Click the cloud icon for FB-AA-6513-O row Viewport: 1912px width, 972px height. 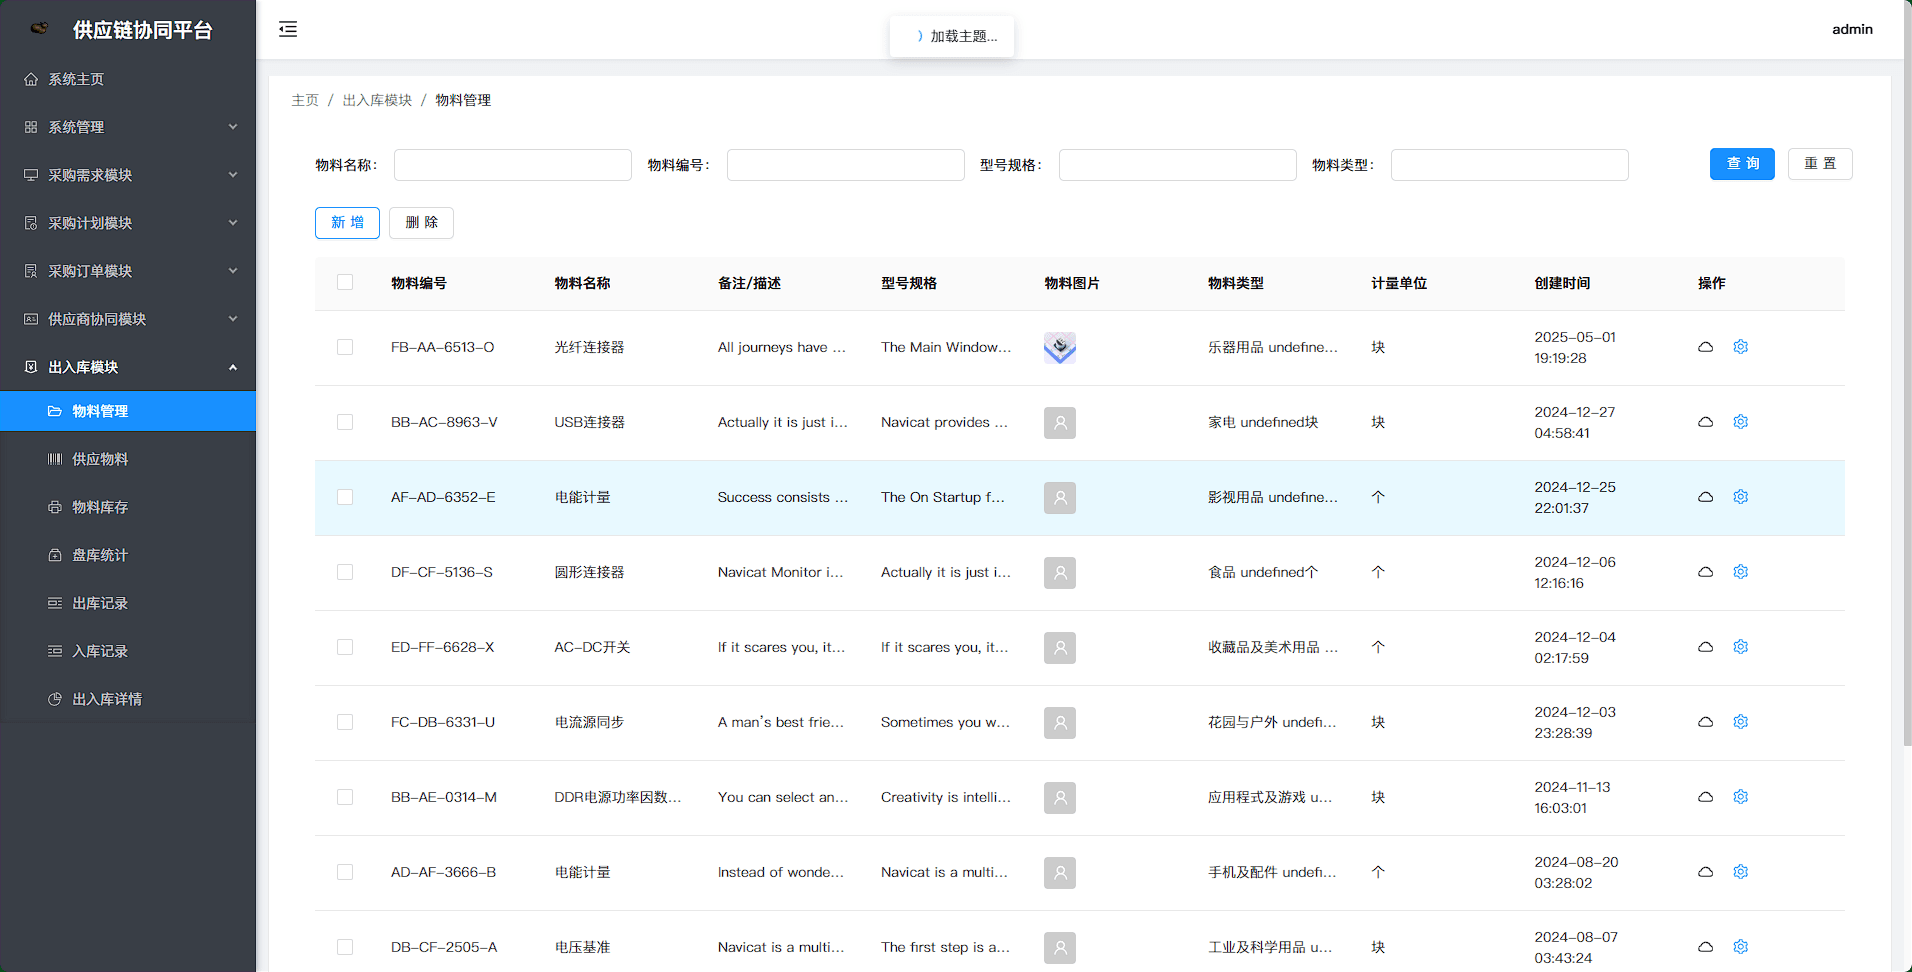(x=1705, y=347)
